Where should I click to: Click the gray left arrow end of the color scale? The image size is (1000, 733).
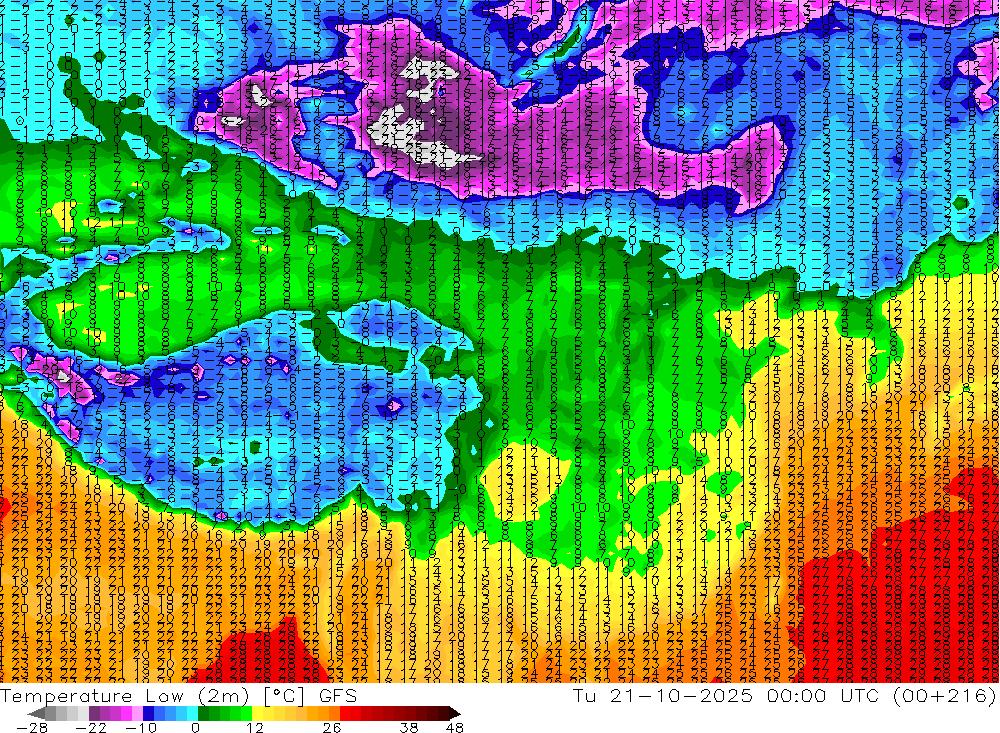tap(36, 713)
